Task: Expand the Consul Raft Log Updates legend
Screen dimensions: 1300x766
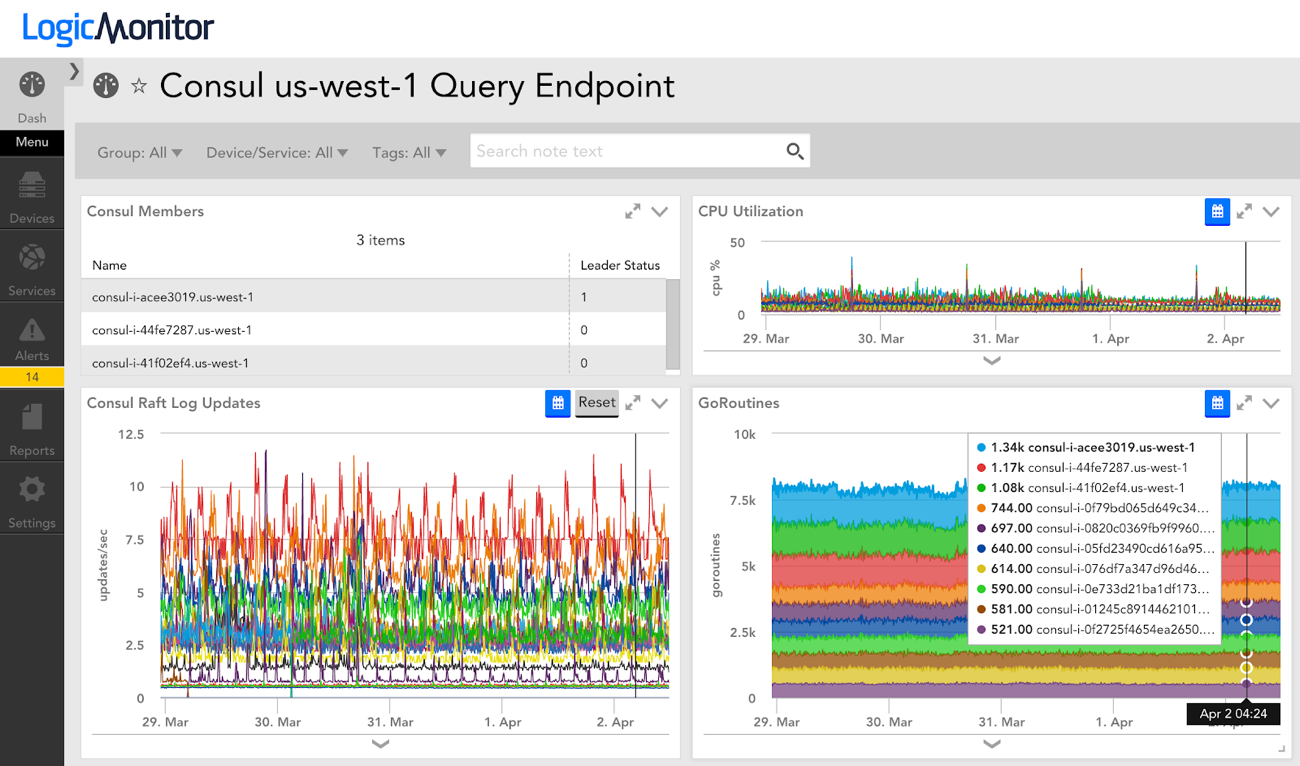Action: 380,744
